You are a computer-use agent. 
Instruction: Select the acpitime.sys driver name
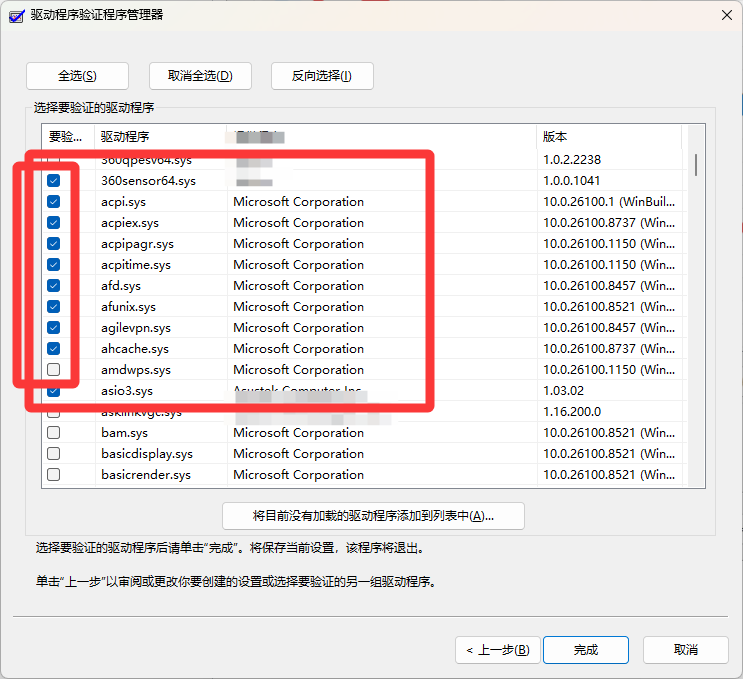click(136, 265)
